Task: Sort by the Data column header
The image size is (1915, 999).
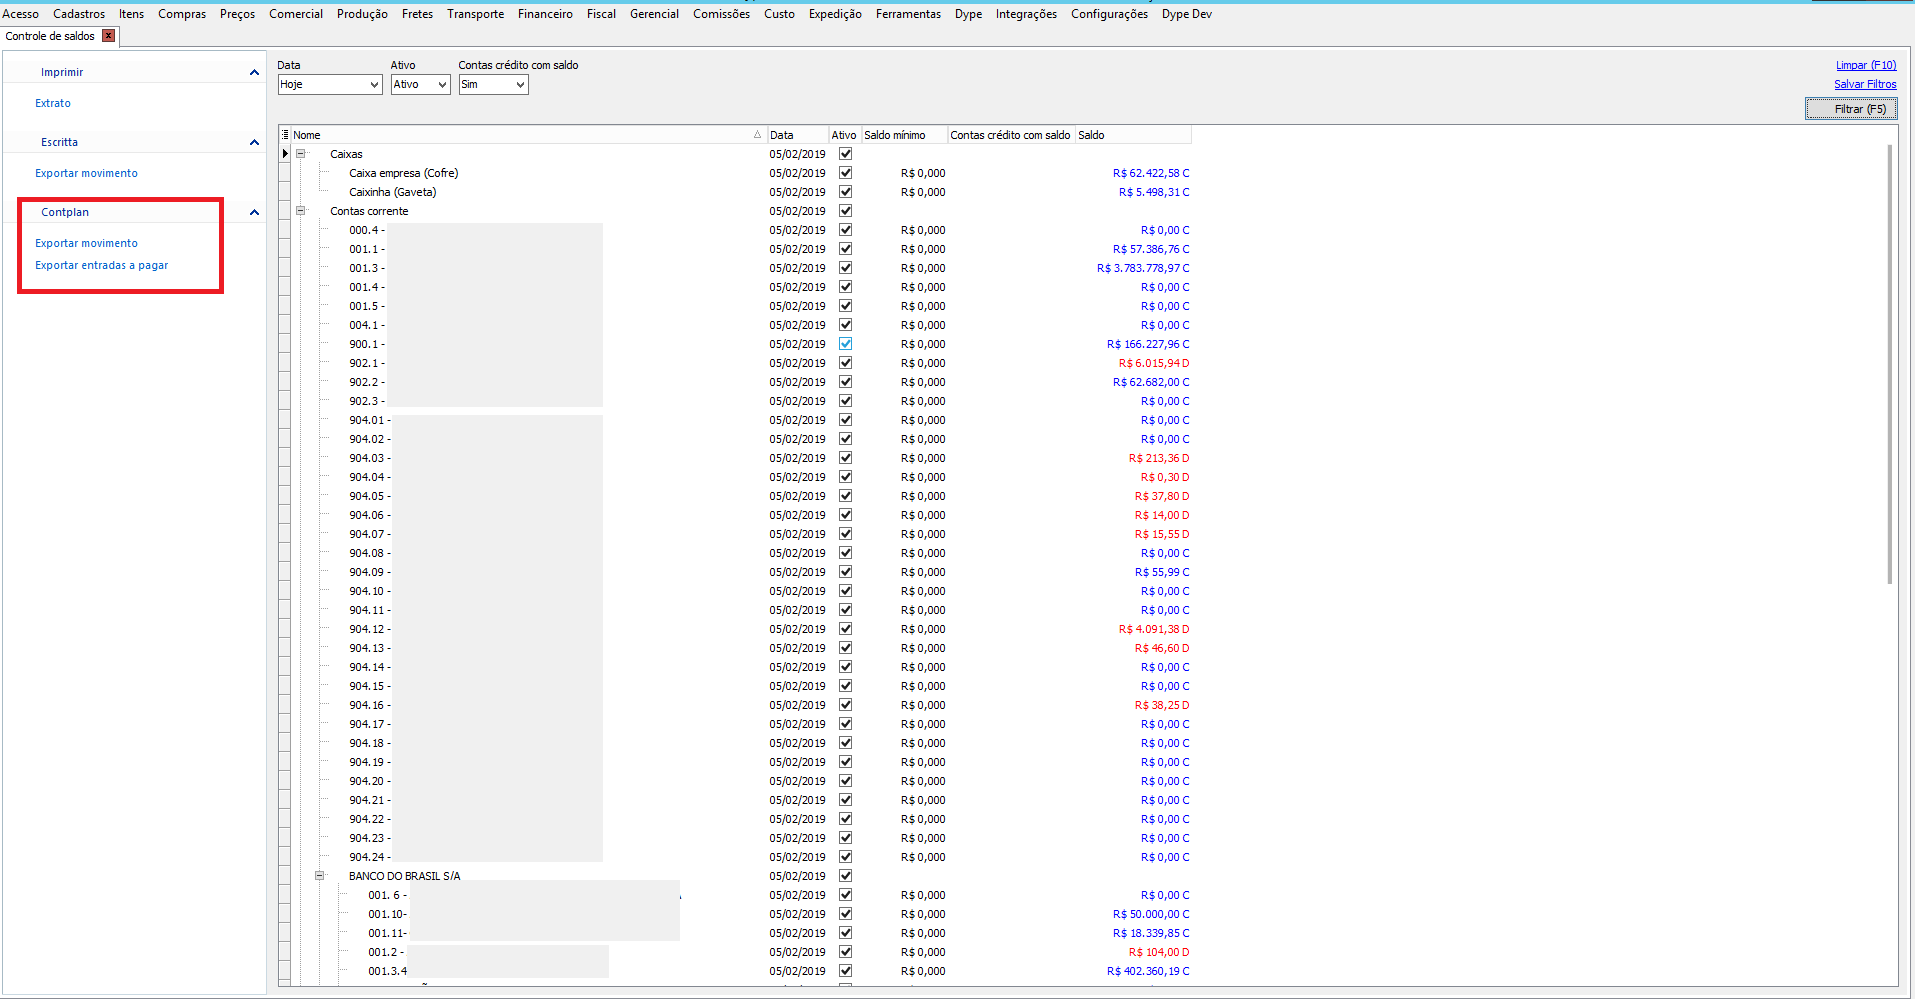Action: (x=798, y=135)
